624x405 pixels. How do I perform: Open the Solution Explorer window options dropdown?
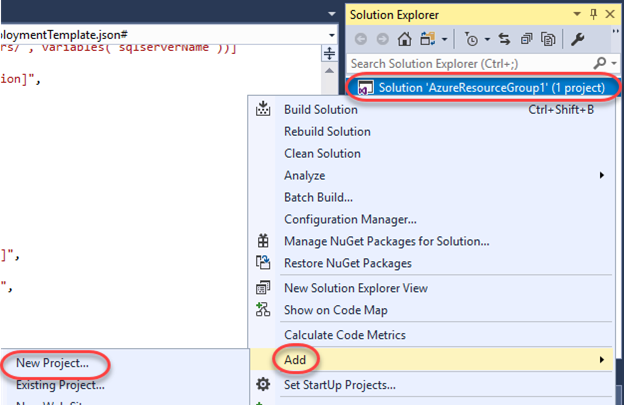pyautogui.click(x=577, y=14)
